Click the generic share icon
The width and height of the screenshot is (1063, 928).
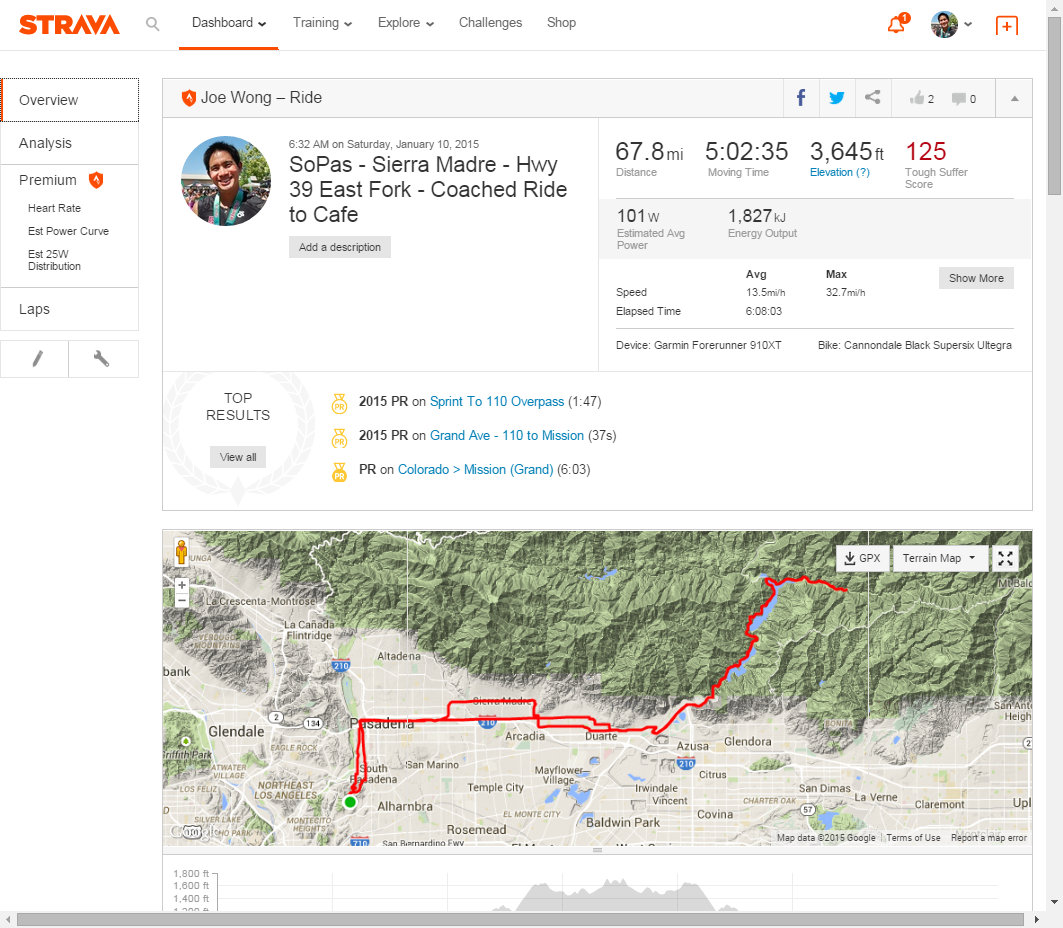pyautogui.click(x=873, y=98)
